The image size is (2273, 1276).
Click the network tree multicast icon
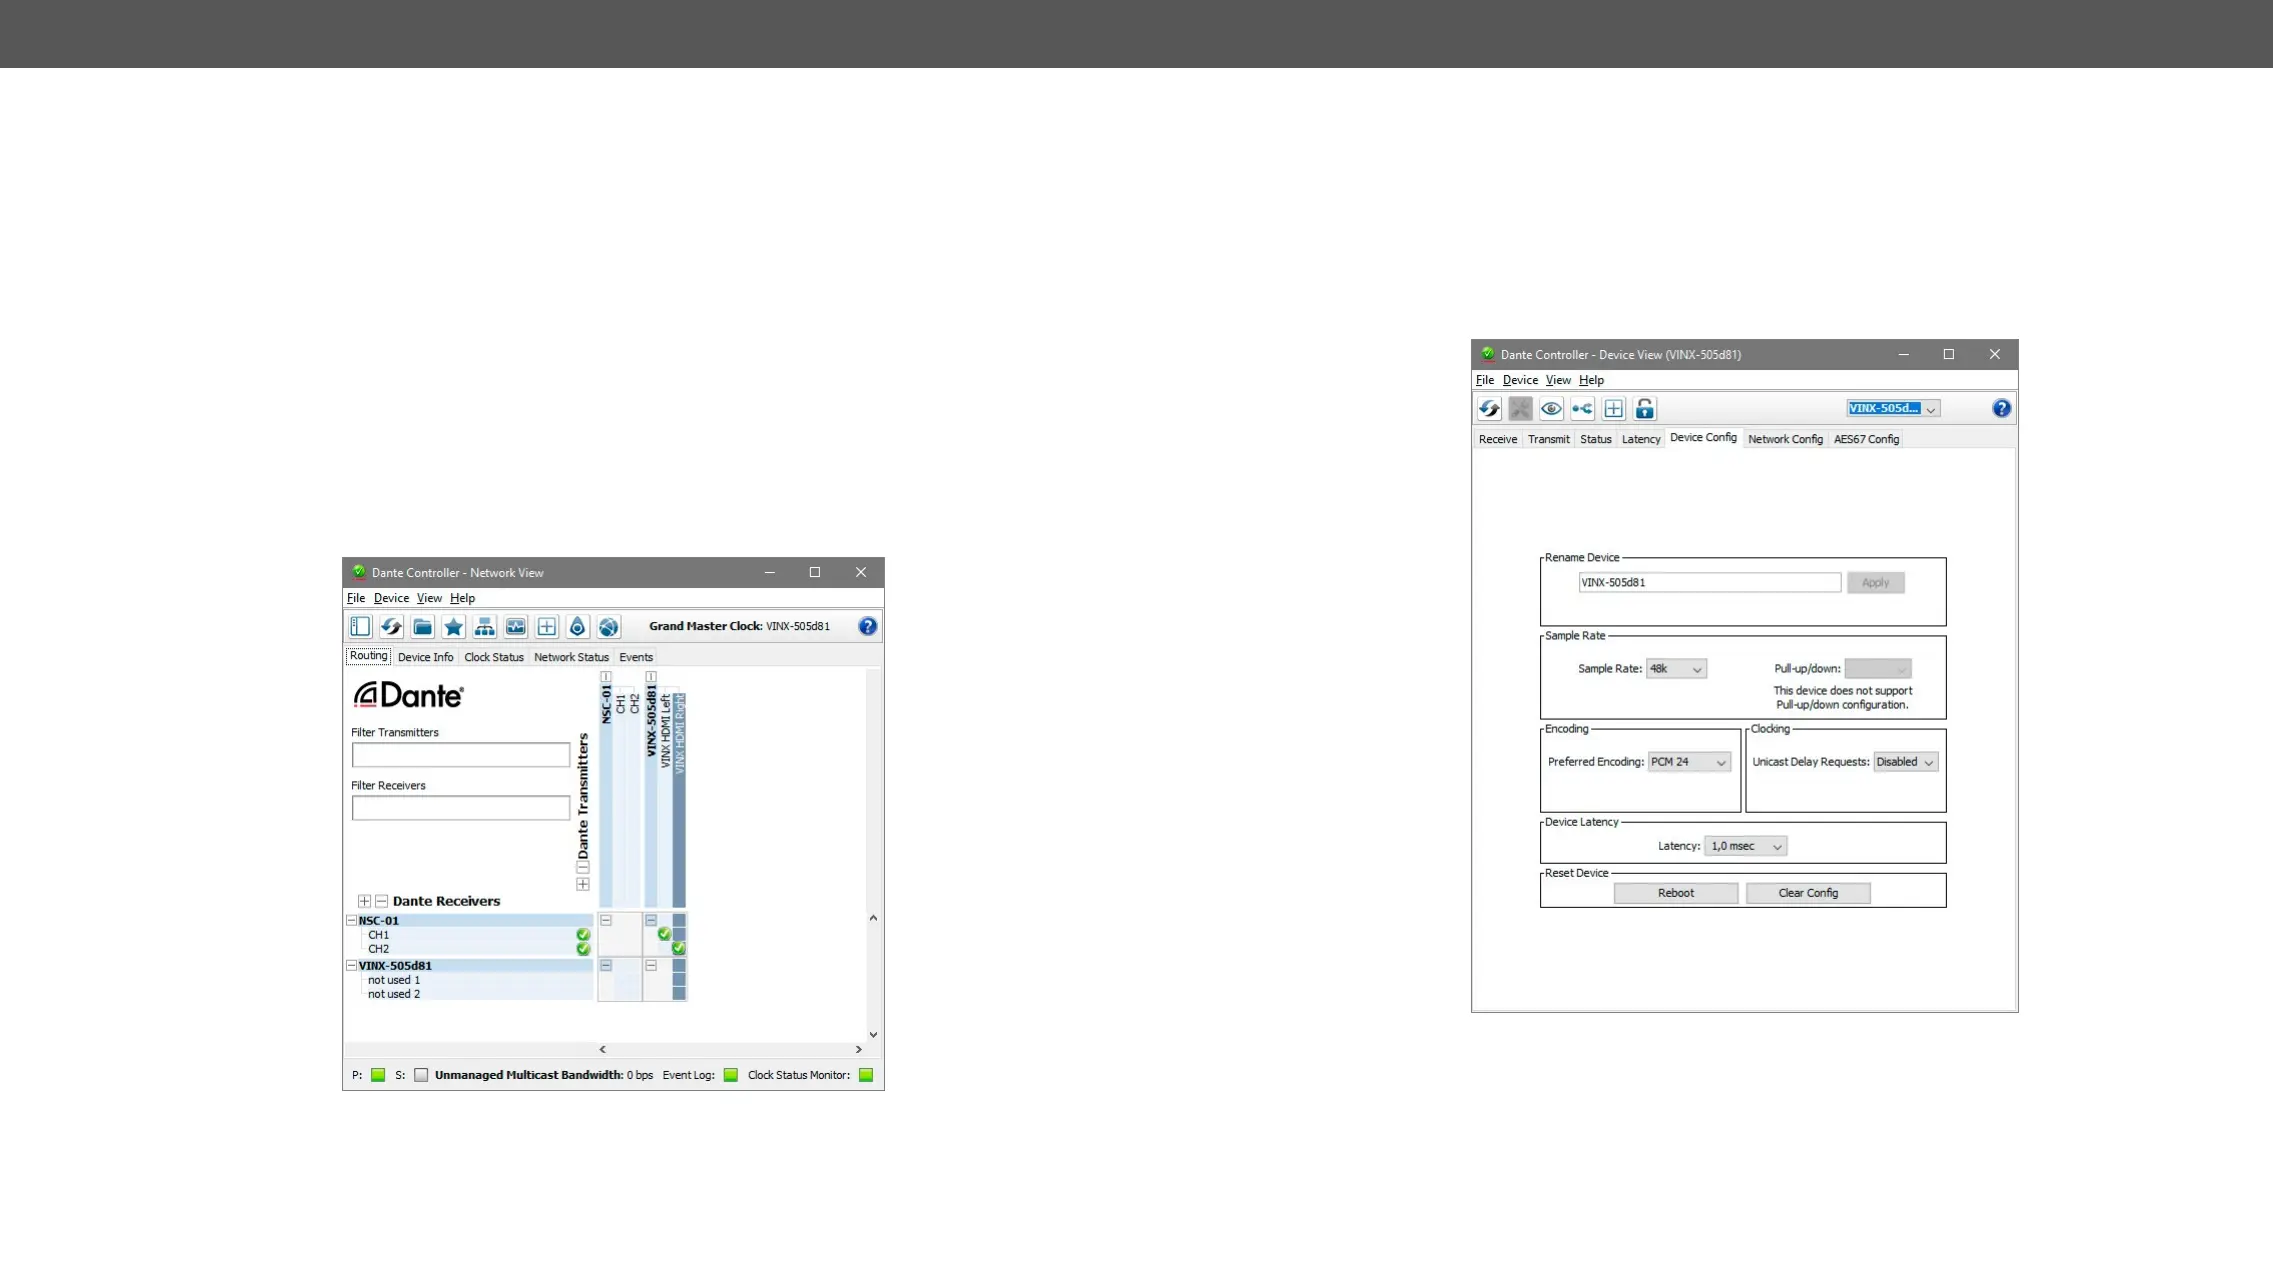(484, 627)
